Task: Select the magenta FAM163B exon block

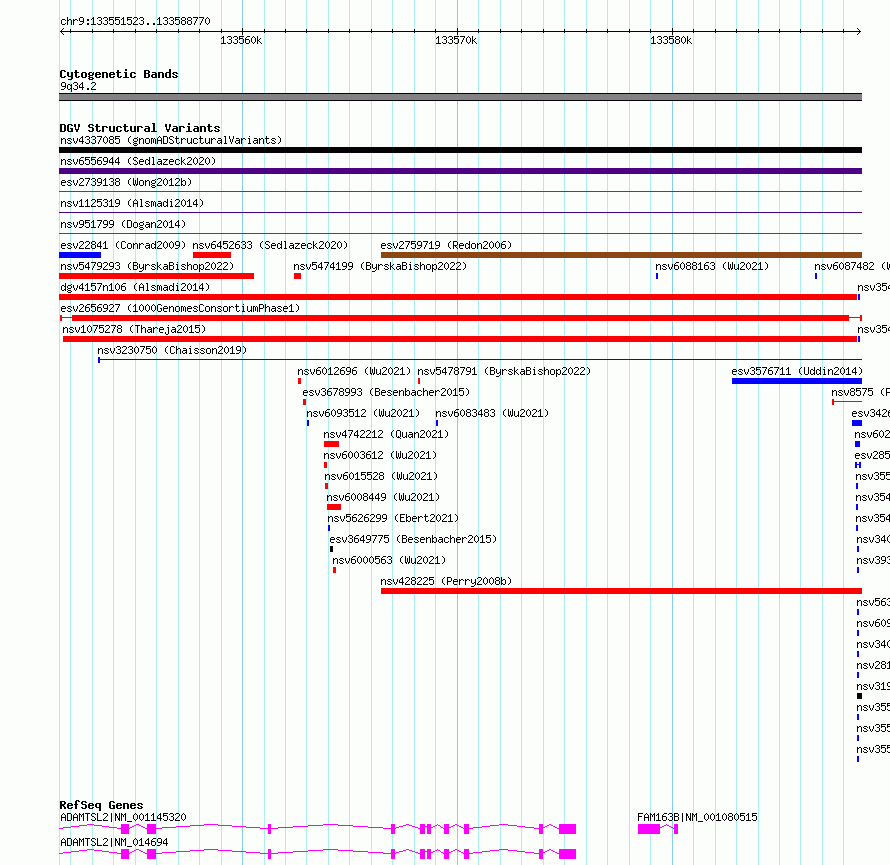Action: (x=649, y=829)
